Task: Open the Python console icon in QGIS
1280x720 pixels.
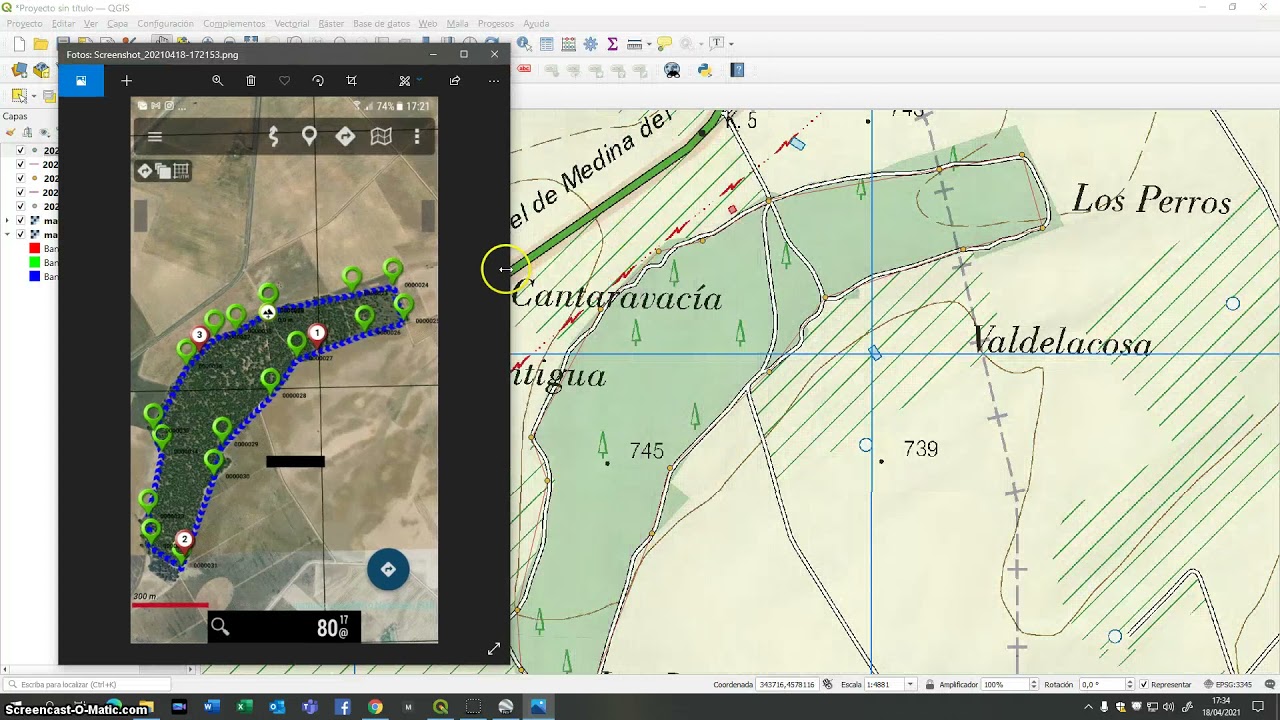Action: (704, 70)
